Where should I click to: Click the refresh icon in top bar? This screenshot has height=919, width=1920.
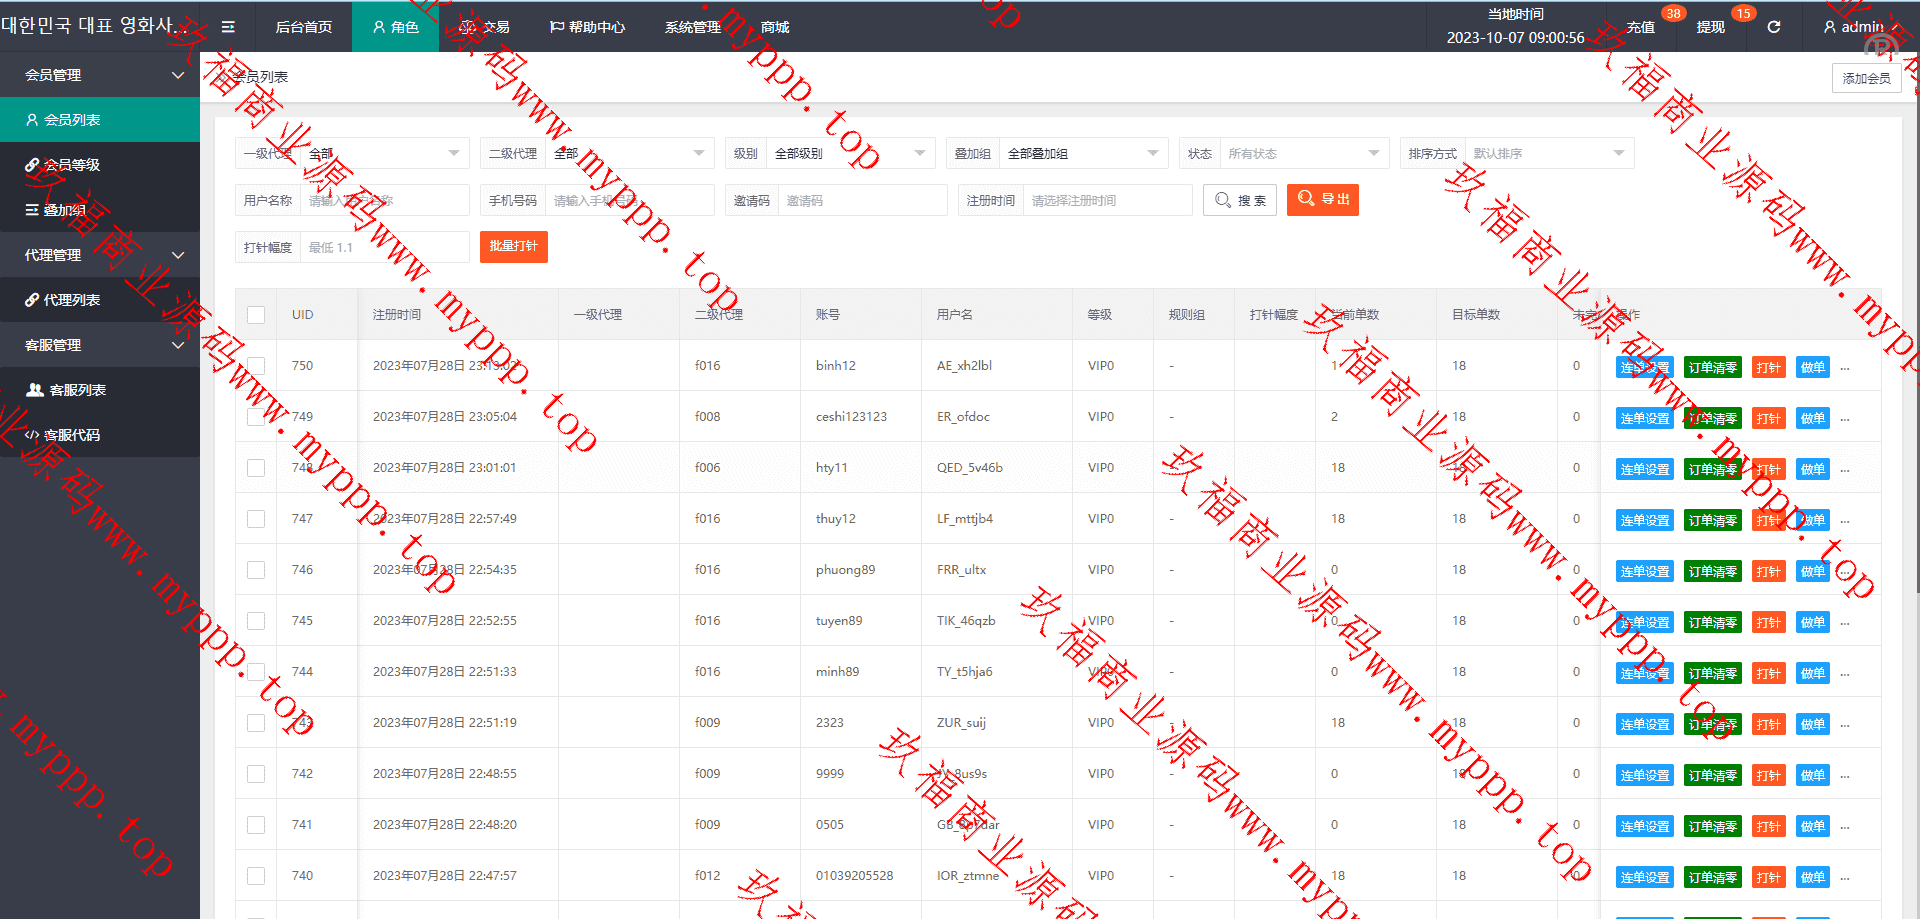click(x=1773, y=27)
